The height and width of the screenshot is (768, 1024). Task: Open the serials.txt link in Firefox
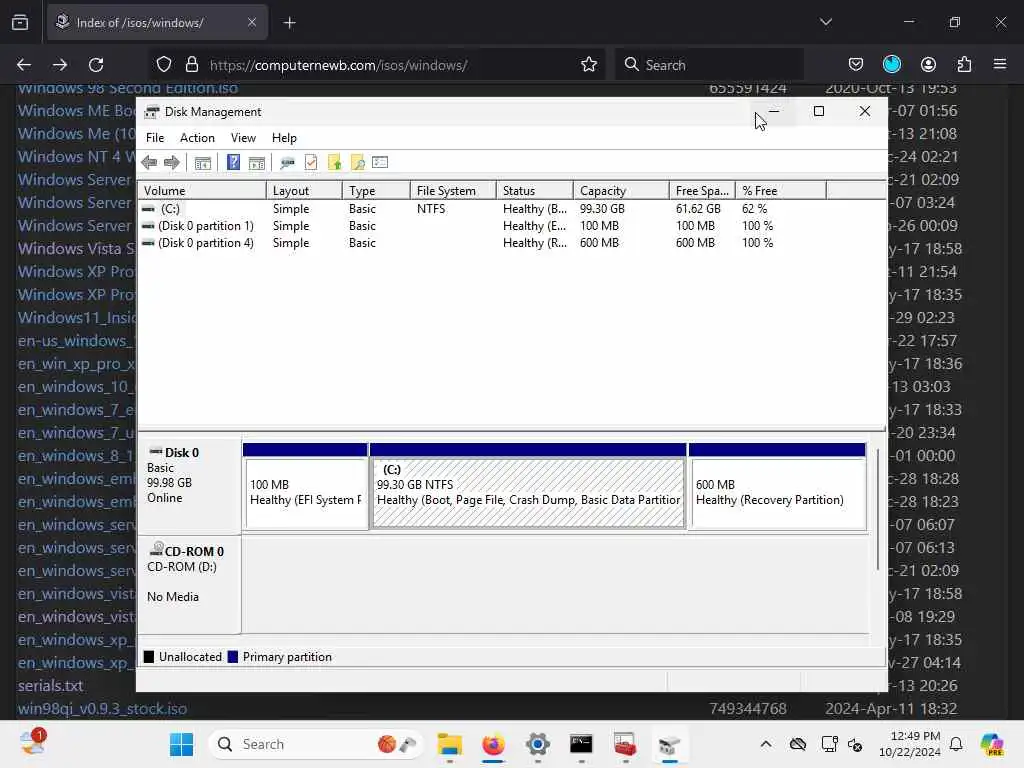50,686
